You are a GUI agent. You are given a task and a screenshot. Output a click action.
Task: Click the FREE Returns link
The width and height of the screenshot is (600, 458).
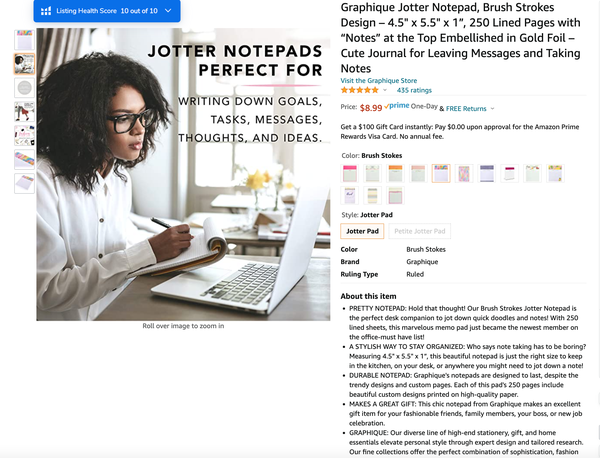pos(466,109)
